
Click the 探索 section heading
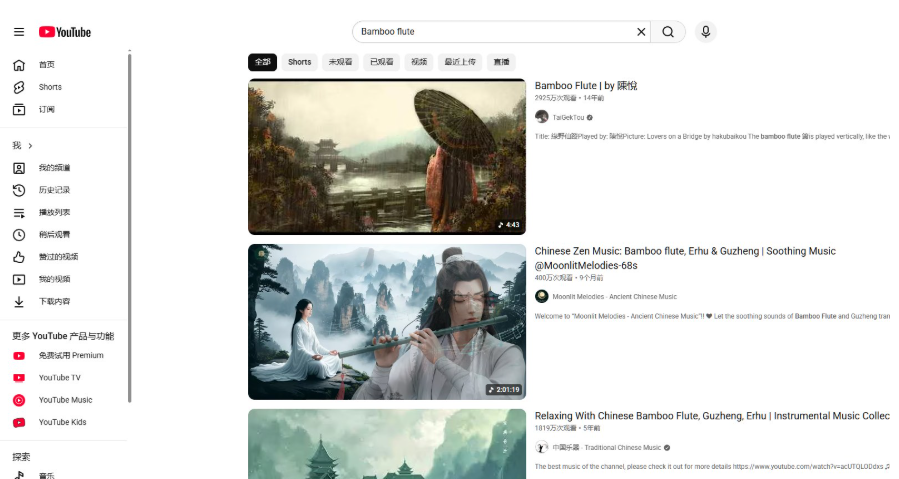[21, 457]
